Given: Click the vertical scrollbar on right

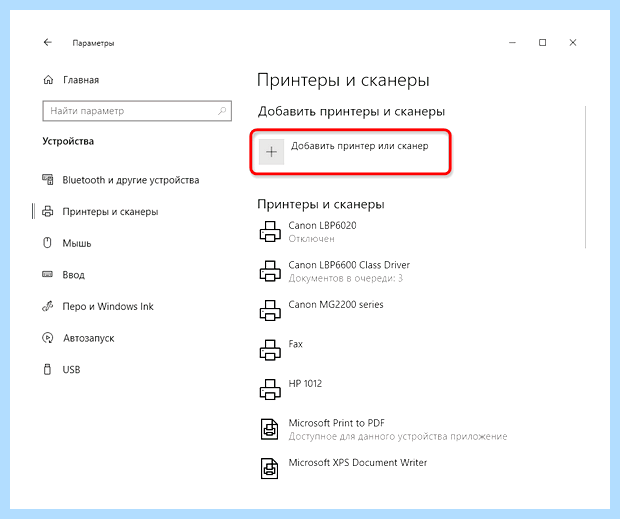Looking at the screenshot, I should (585, 177).
